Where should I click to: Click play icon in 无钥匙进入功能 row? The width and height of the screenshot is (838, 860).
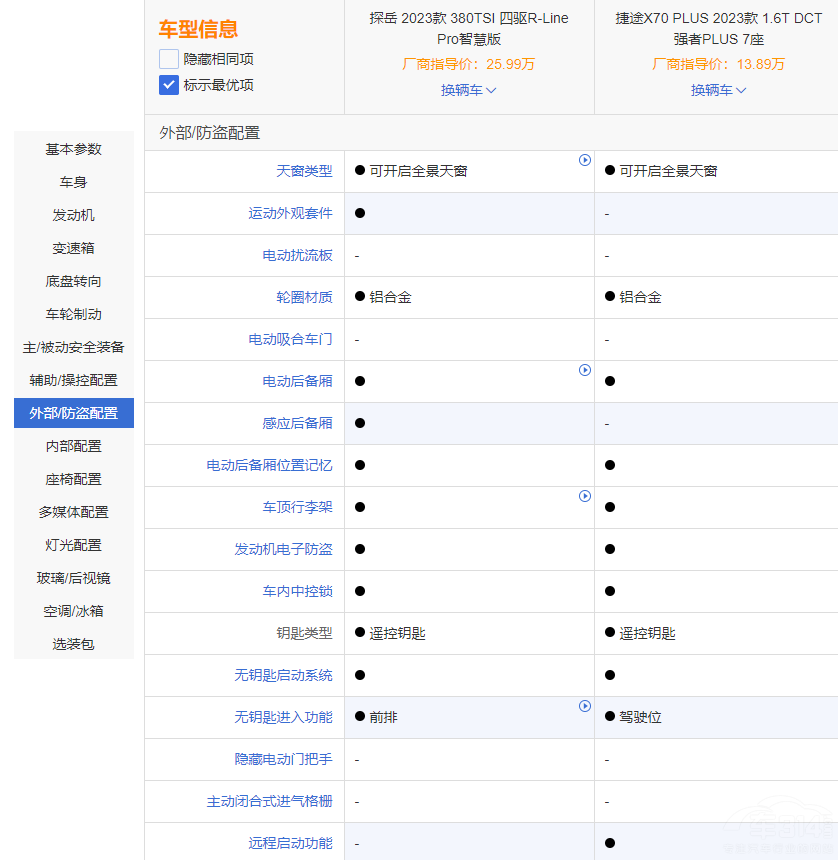[585, 706]
